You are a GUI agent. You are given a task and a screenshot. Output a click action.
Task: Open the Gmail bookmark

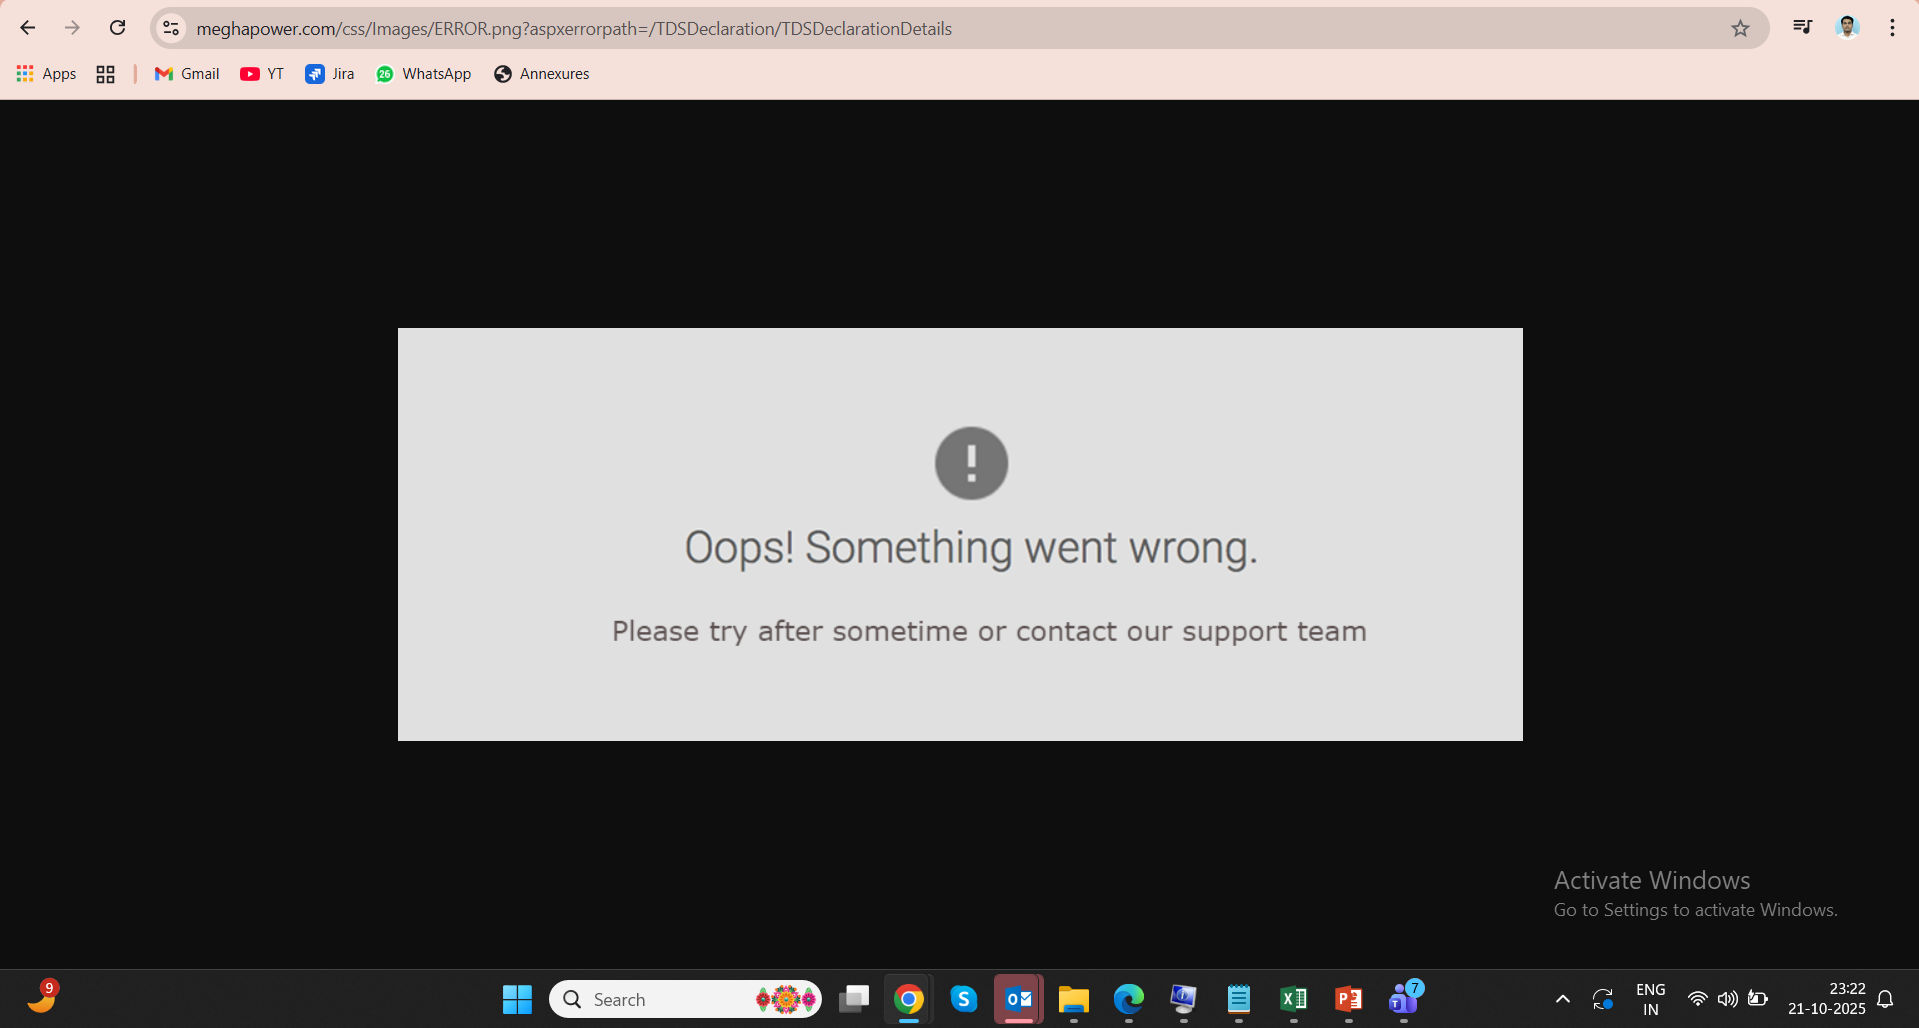[187, 74]
